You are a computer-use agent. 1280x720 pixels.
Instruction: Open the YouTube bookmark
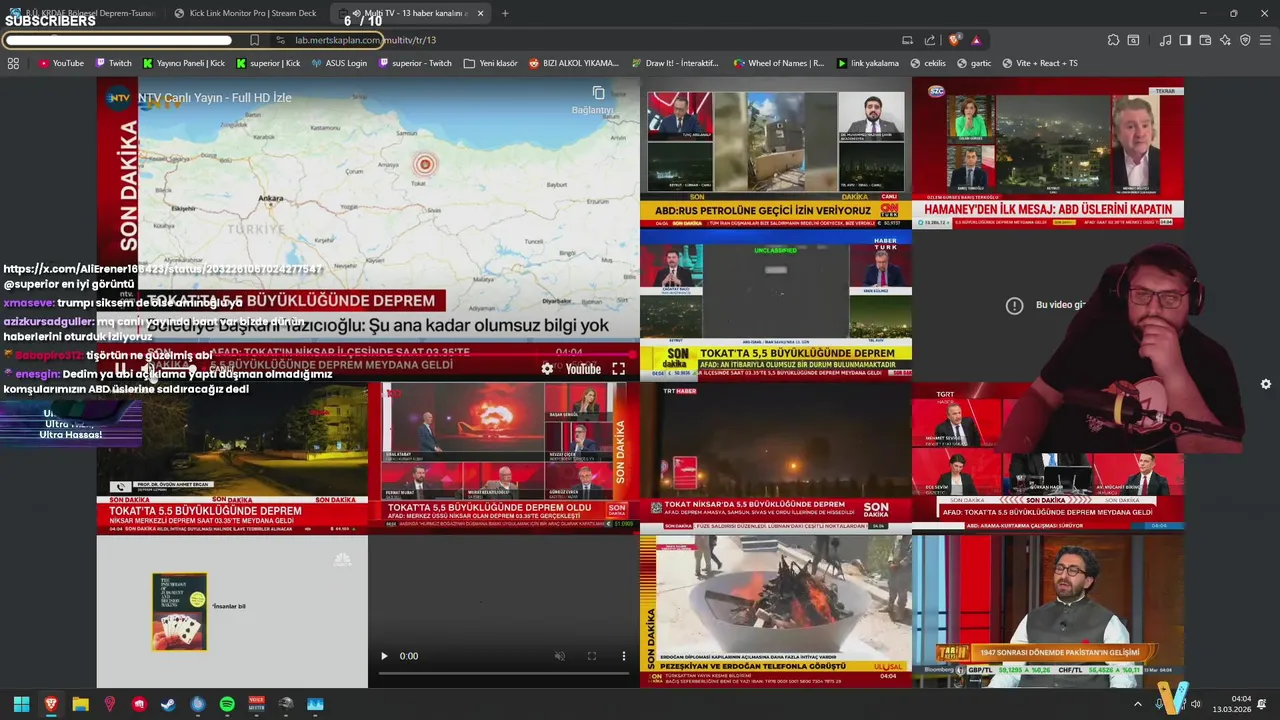61,63
